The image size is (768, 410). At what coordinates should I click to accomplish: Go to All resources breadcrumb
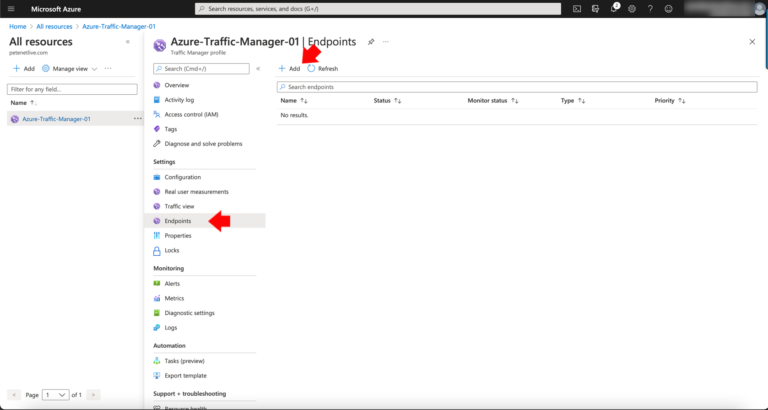tap(54, 26)
